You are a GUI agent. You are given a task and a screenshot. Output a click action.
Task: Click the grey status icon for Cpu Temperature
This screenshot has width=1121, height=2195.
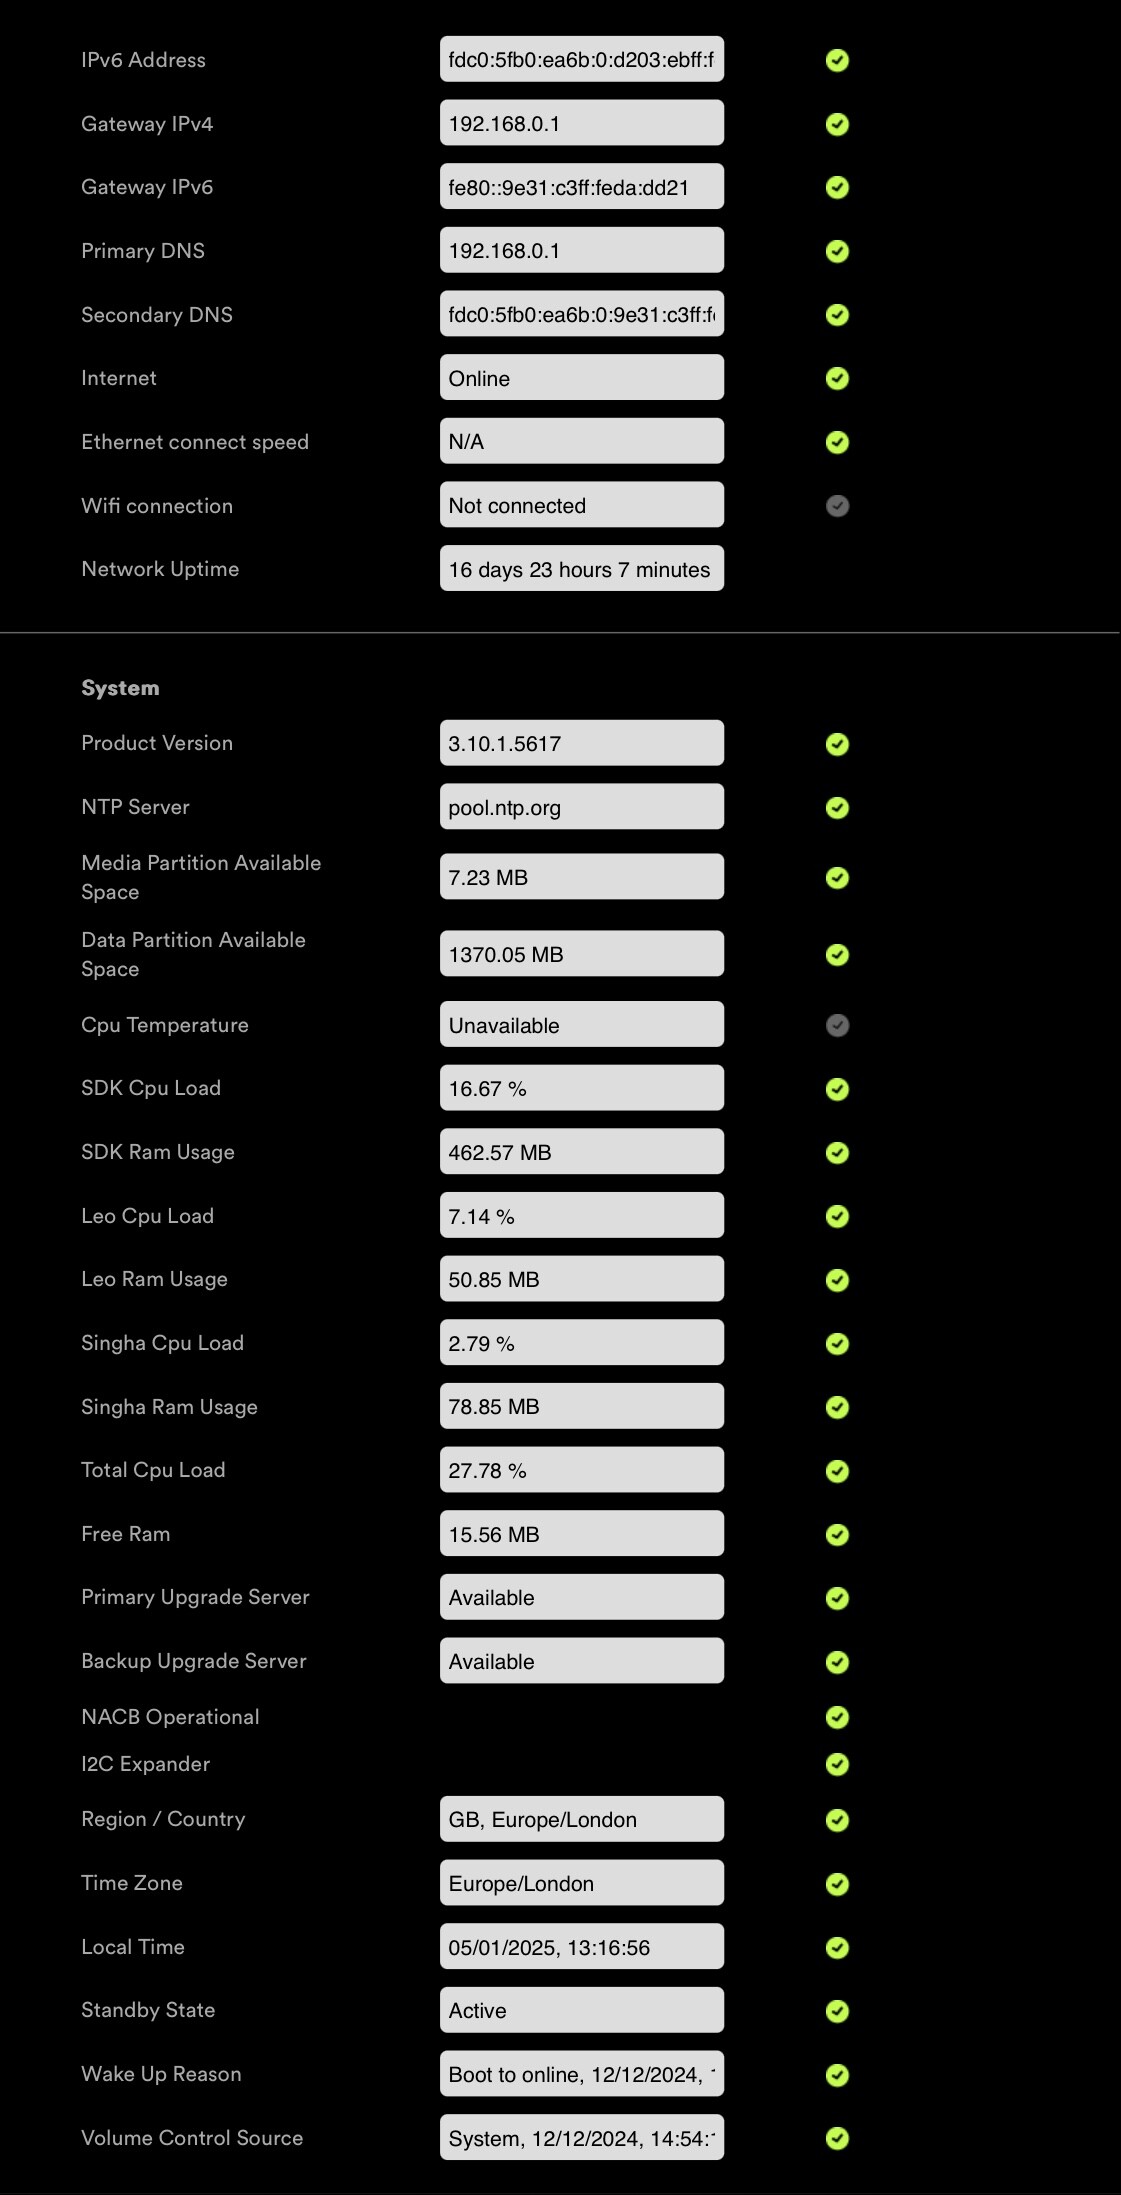click(837, 1025)
